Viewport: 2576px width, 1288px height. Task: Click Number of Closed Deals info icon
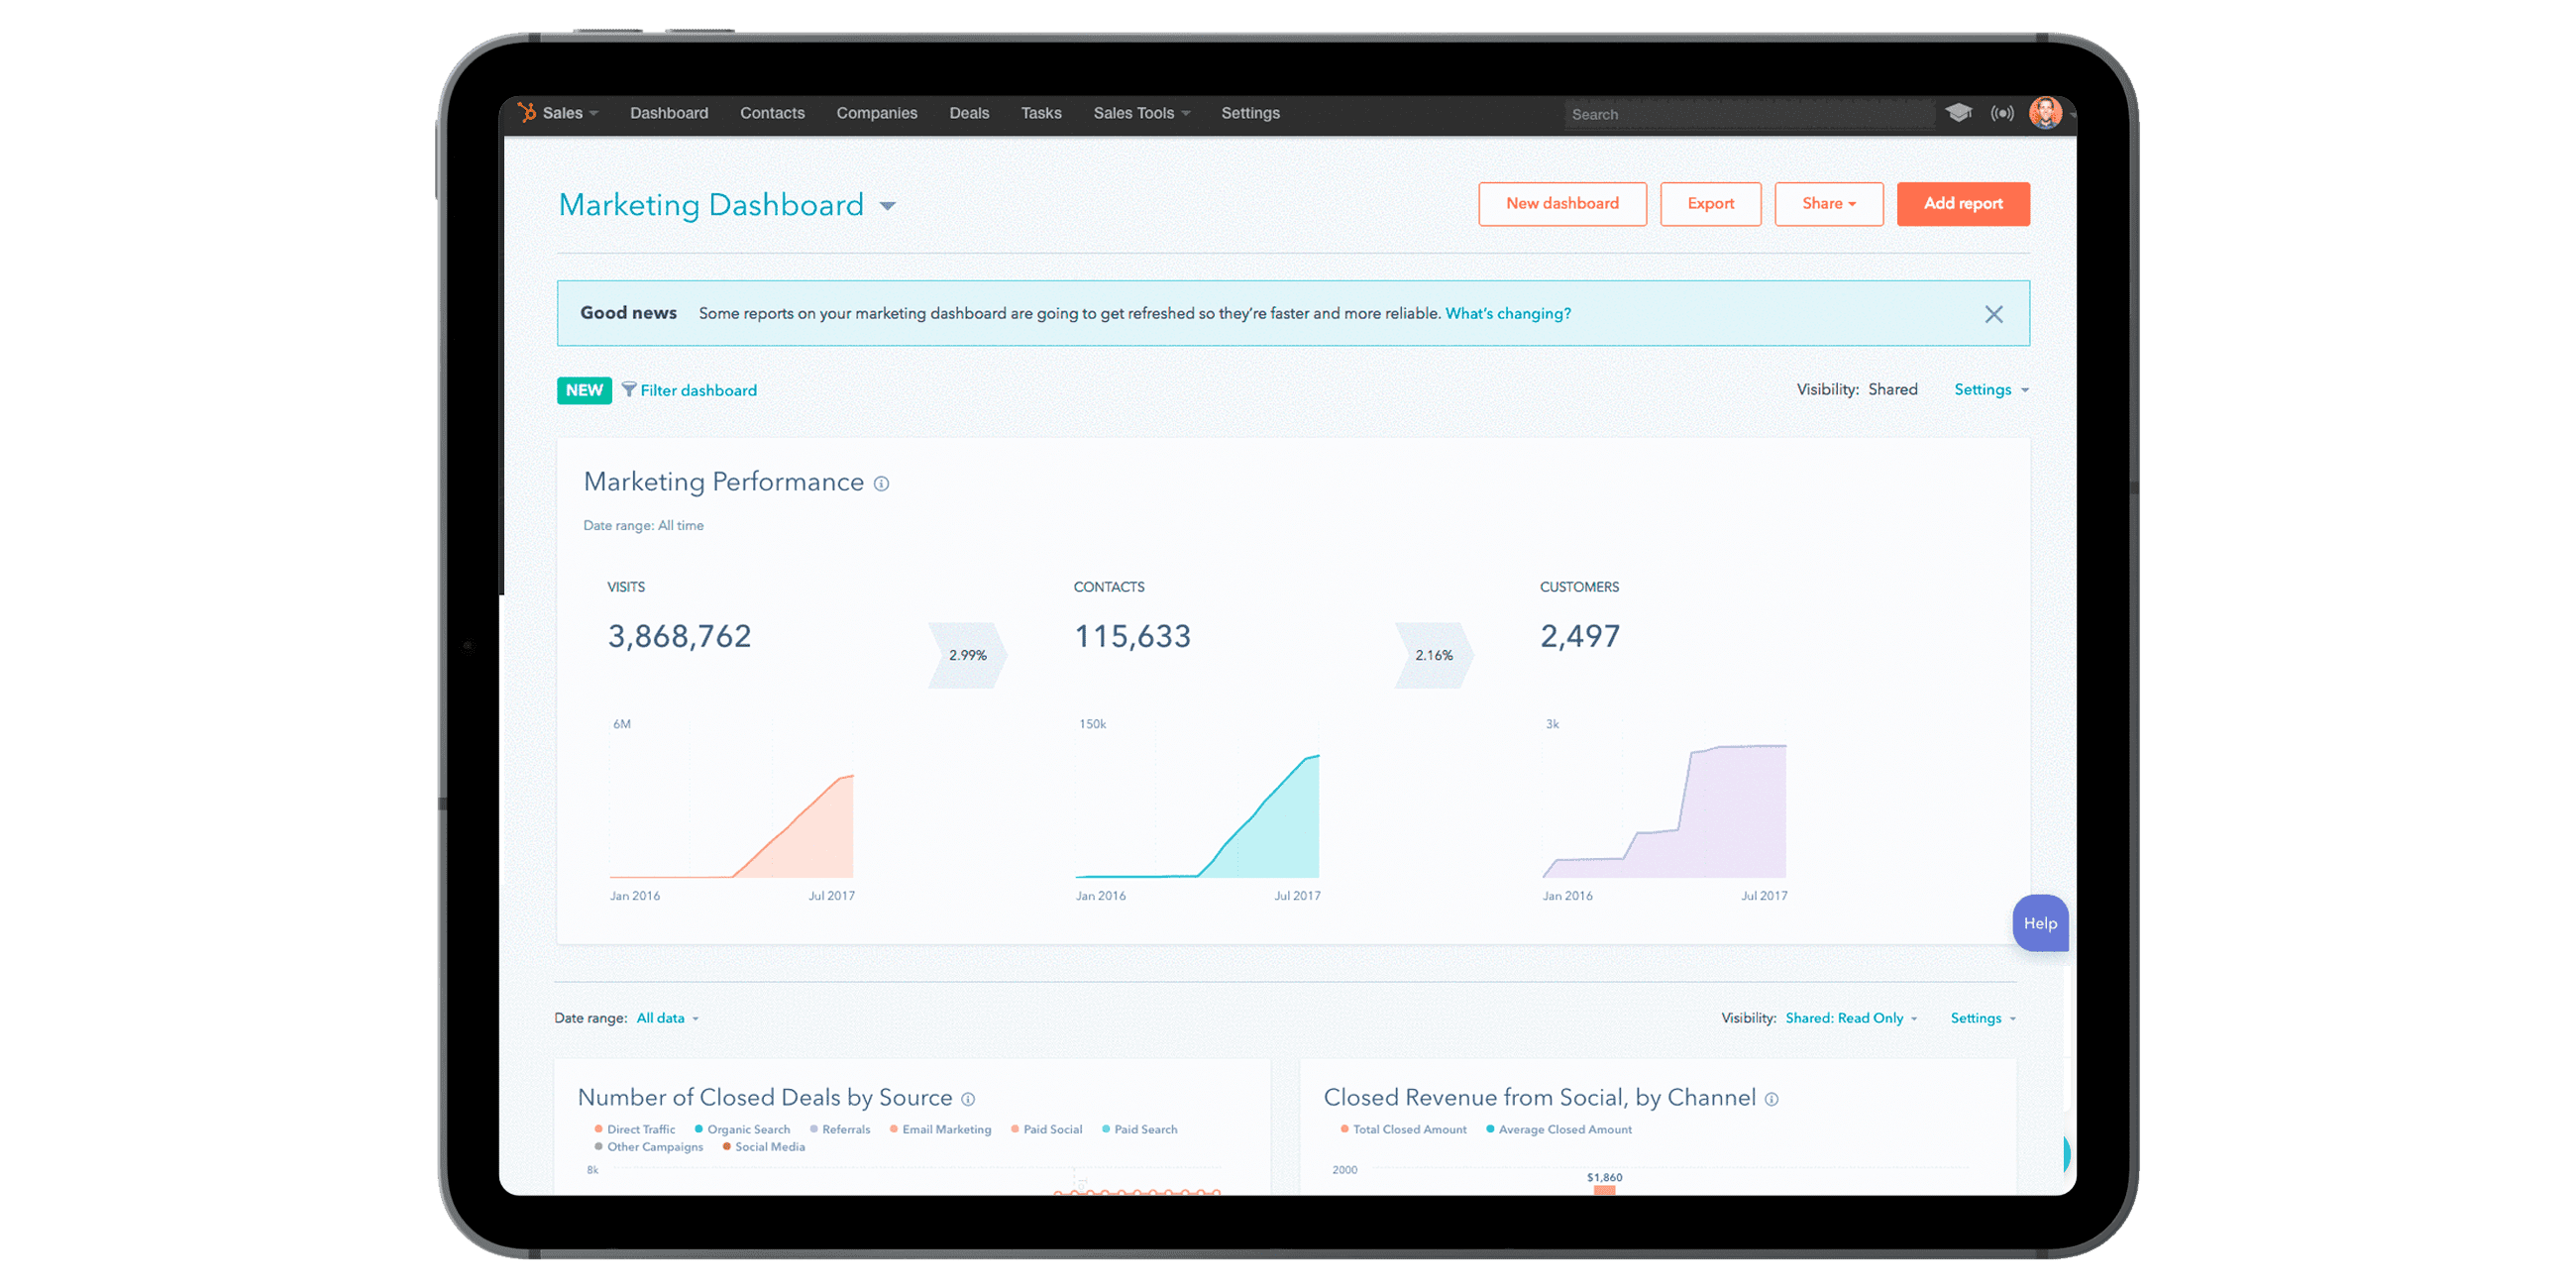tap(968, 1099)
